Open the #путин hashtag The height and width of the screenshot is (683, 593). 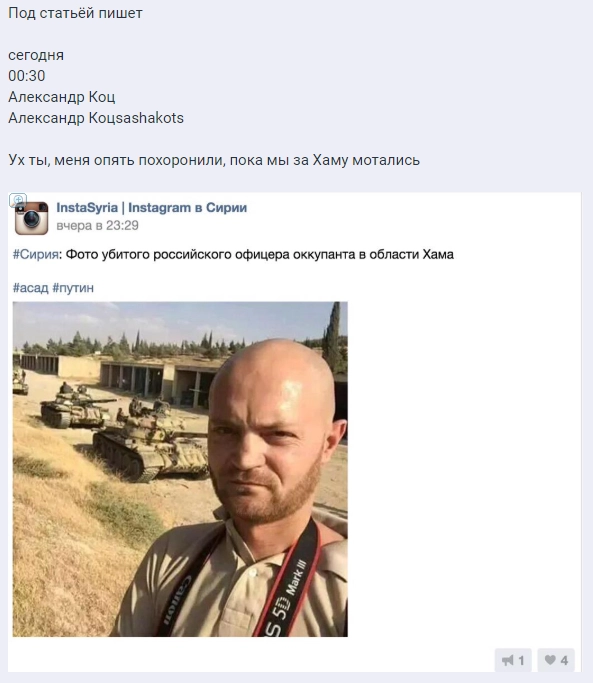click(x=73, y=288)
